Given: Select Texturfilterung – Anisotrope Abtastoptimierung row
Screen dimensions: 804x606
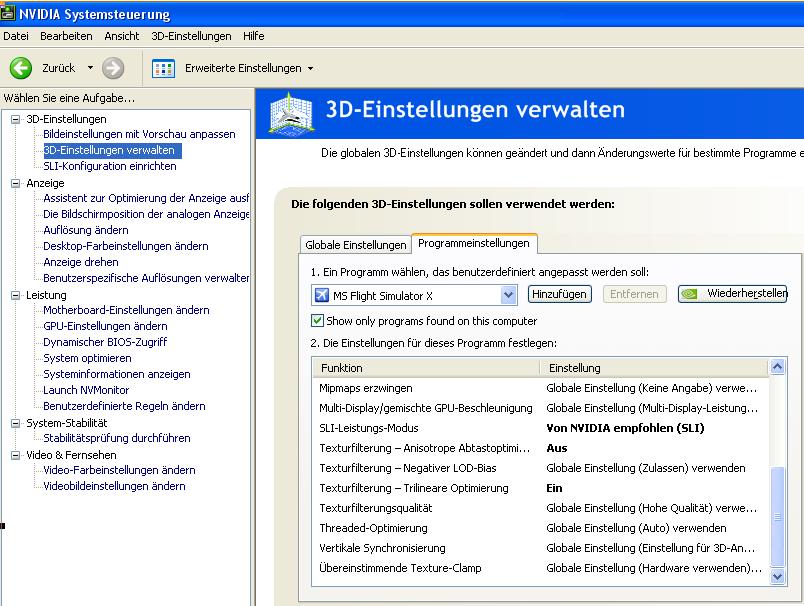Looking at the screenshot, I should pyautogui.click(x=540, y=448).
